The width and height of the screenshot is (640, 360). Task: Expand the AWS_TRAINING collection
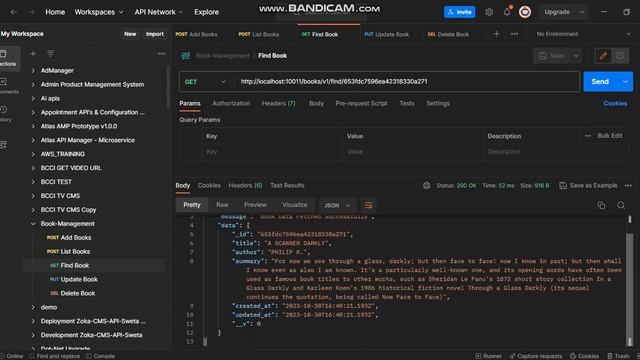33,154
